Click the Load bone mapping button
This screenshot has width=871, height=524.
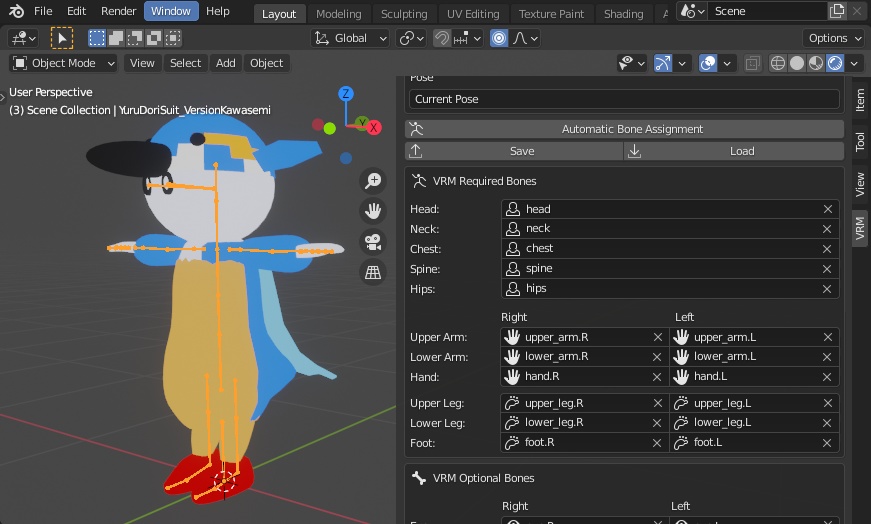[734, 151]
